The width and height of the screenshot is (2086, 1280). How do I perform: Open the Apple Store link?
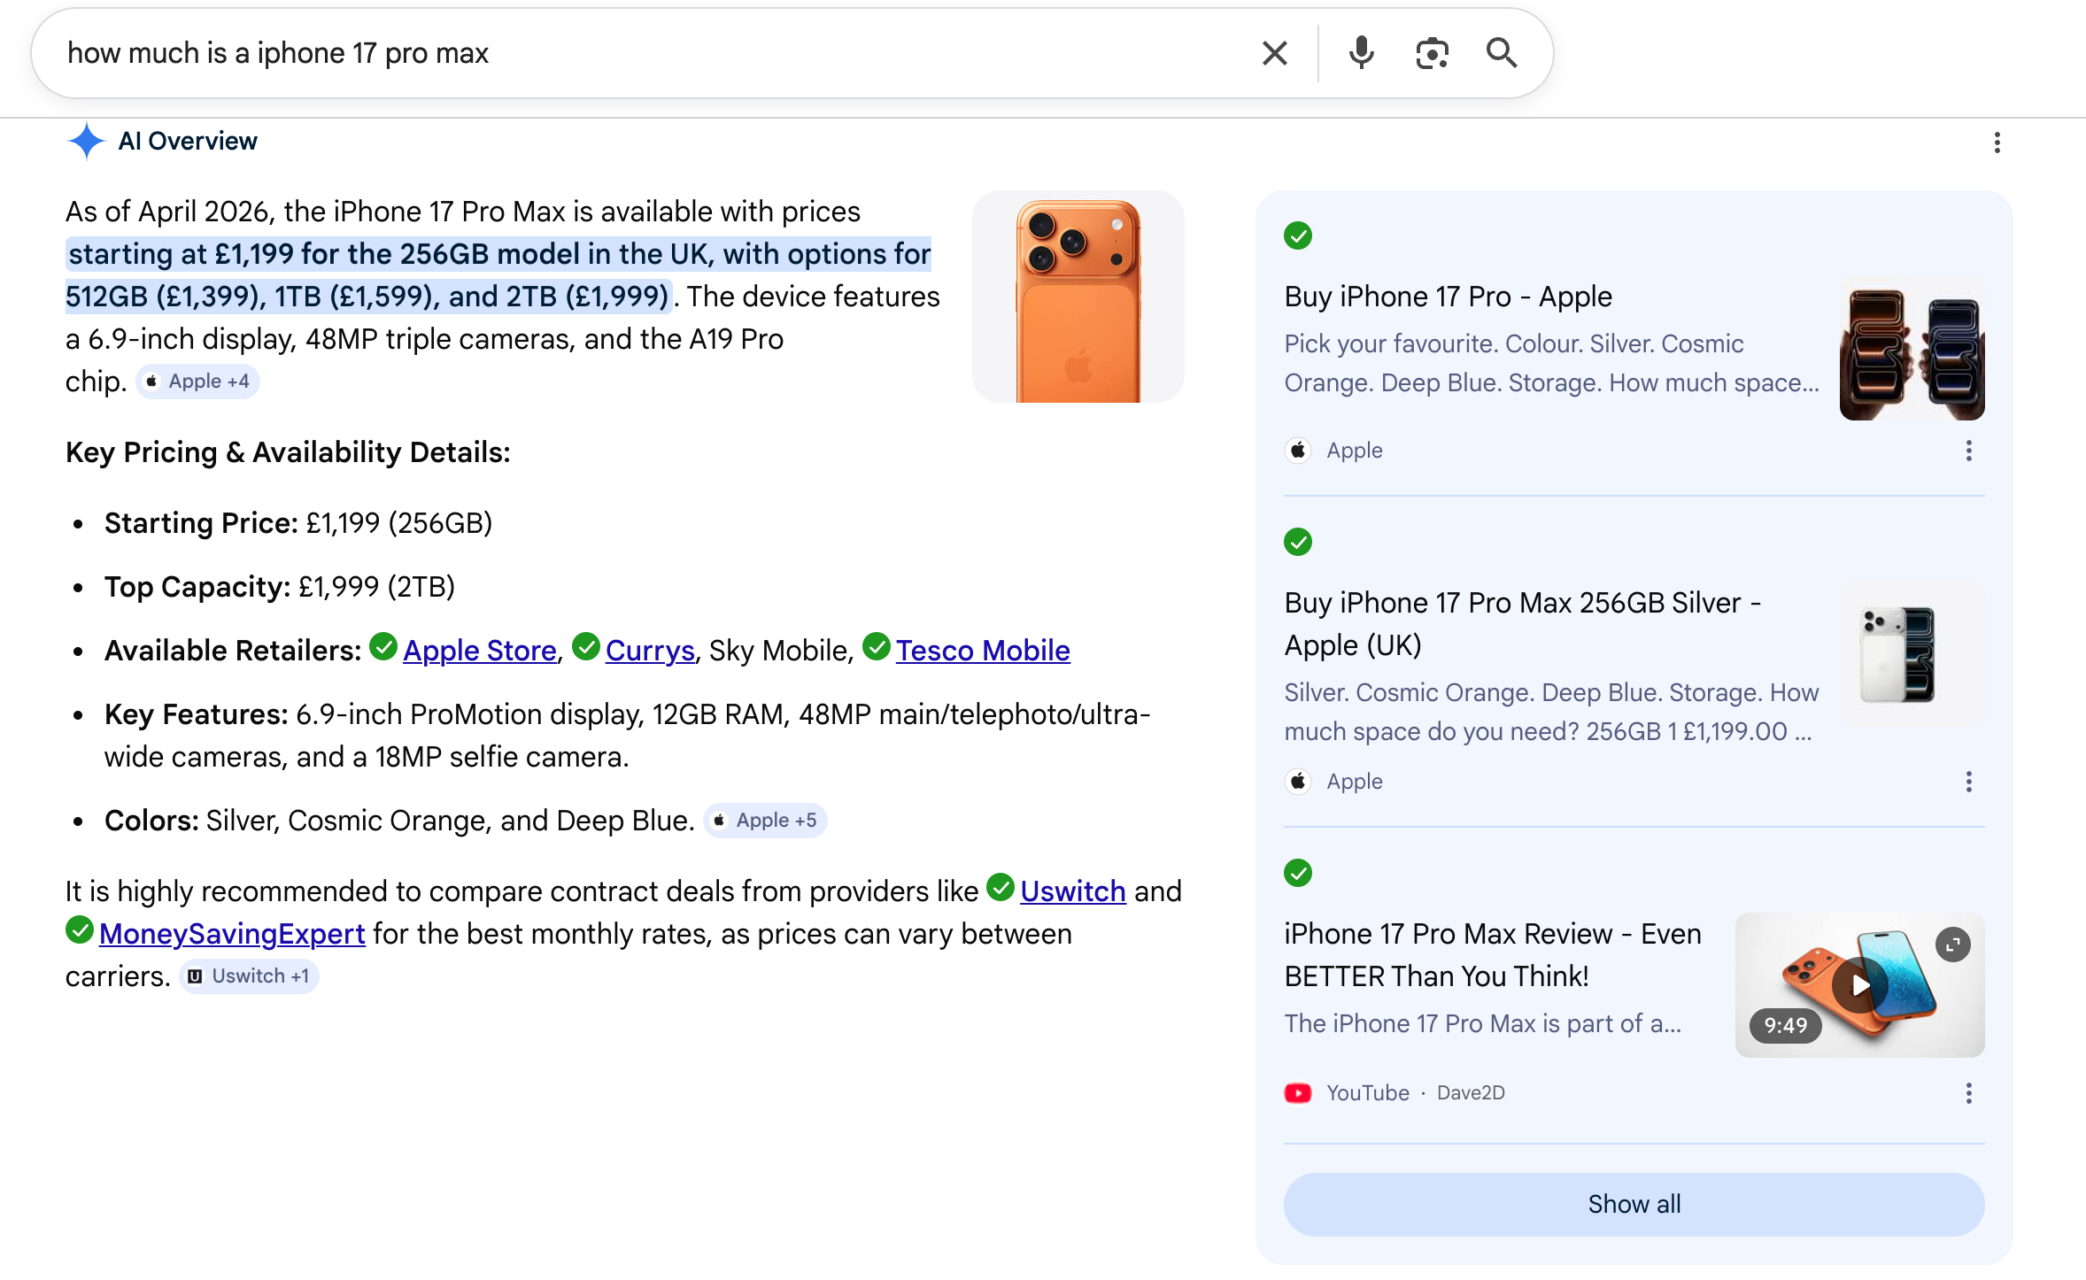click(480, 651)
